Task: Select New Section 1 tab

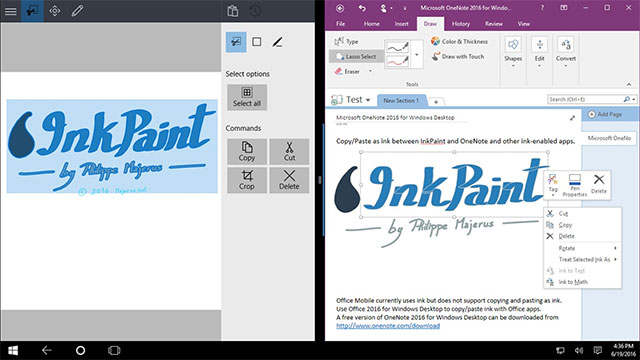Action: (x=401, y=100)
